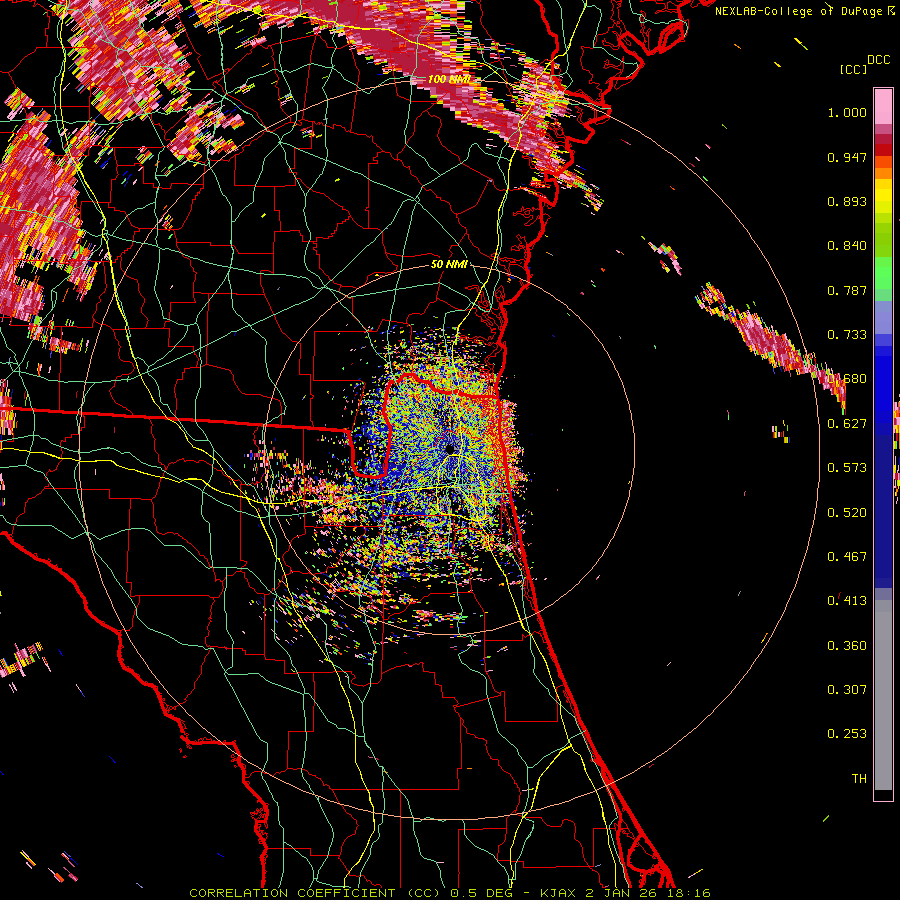Click the 18:16 timestamp in the caption
Image resolution: width=900 pixels, height=900 pixels.
coord(690,893)
